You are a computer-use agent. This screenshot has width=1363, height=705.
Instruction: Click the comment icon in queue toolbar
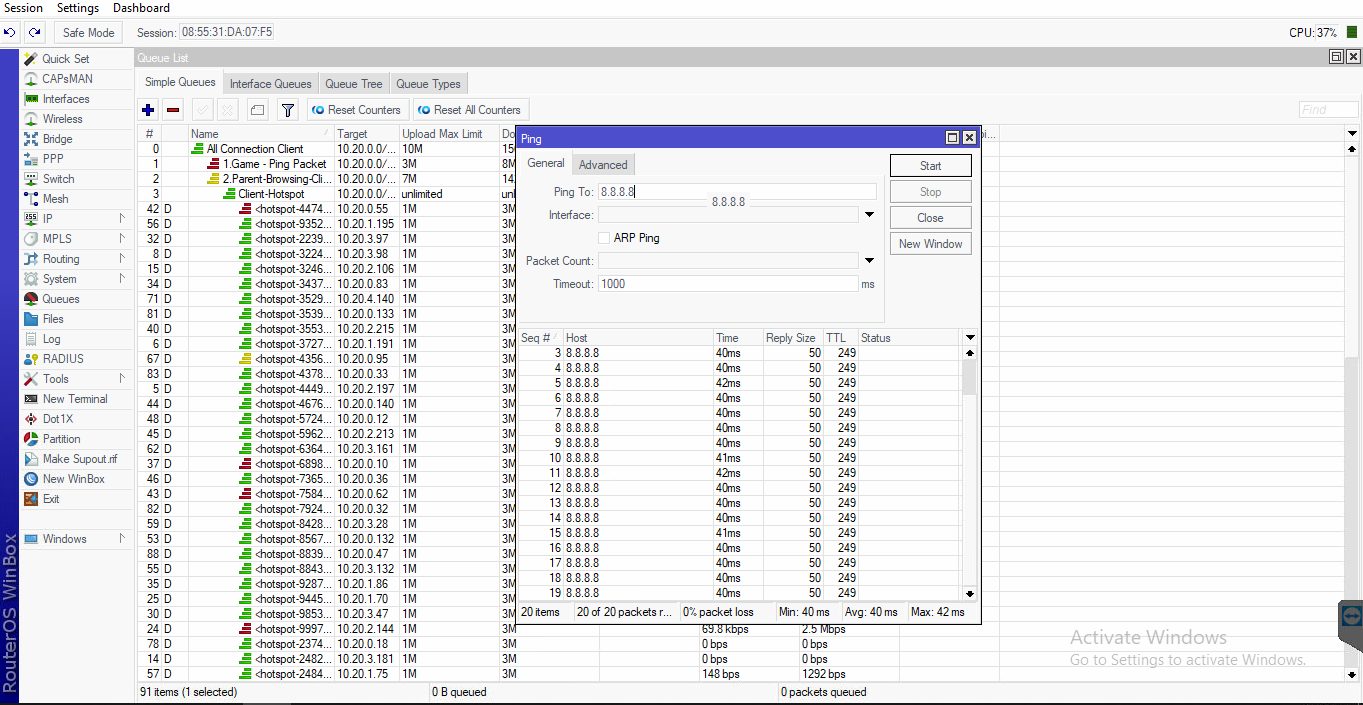257,110
